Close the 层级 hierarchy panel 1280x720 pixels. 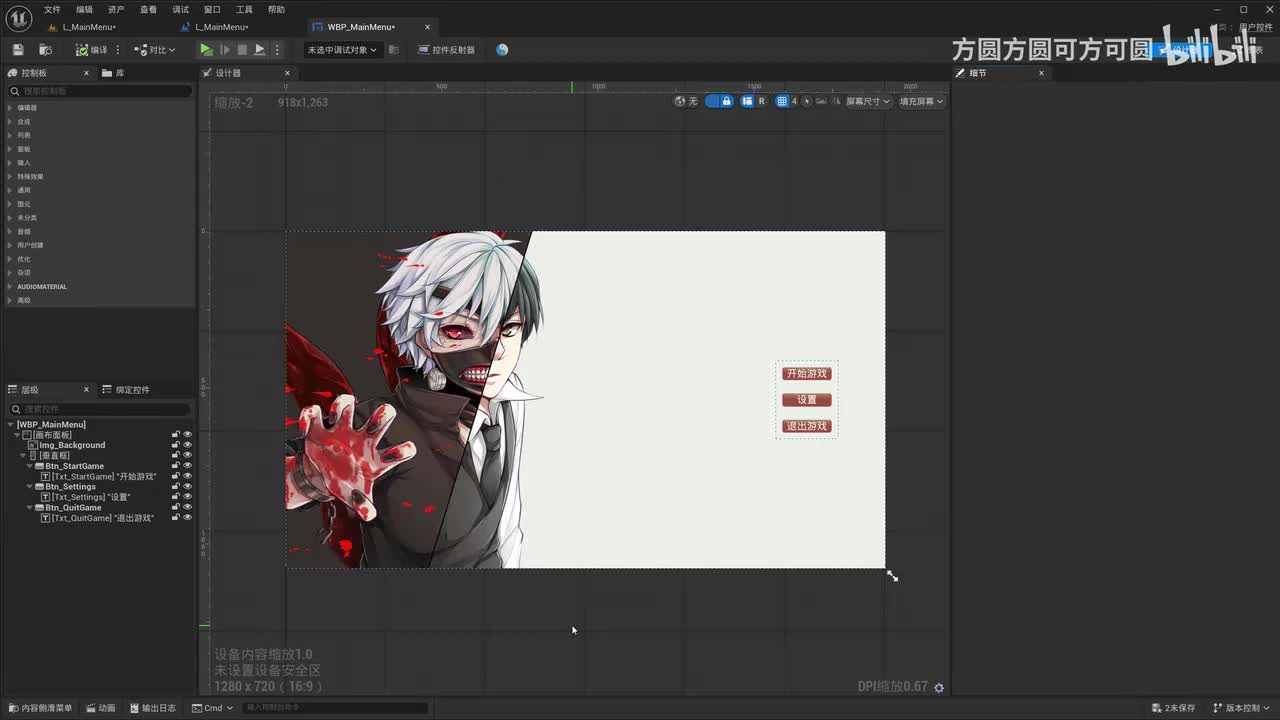click(86, 390)
